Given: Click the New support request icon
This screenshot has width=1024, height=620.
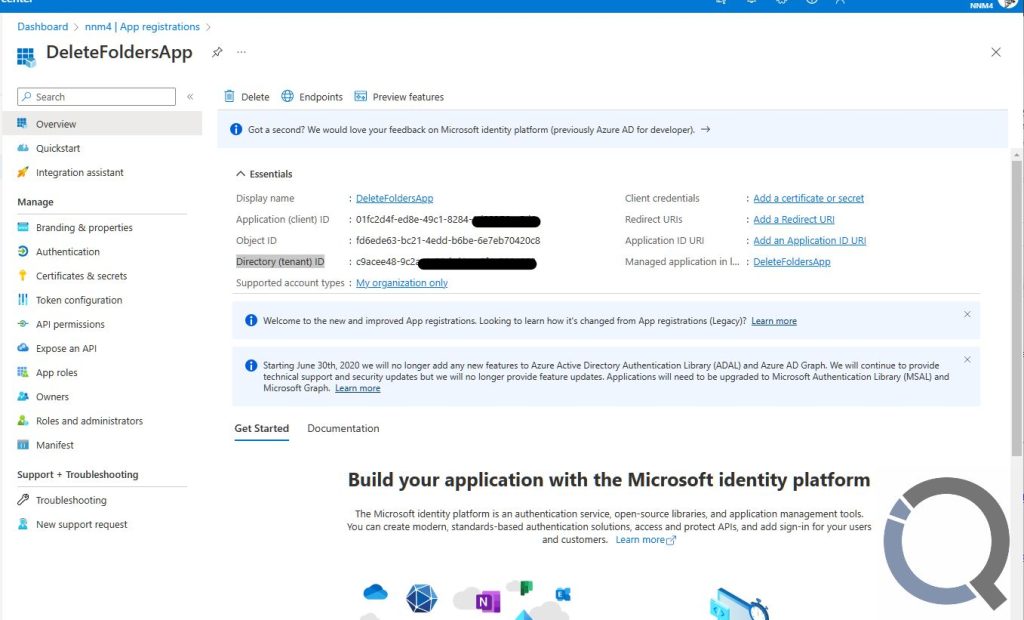Looking at the screenshot, I should [23, 524].
